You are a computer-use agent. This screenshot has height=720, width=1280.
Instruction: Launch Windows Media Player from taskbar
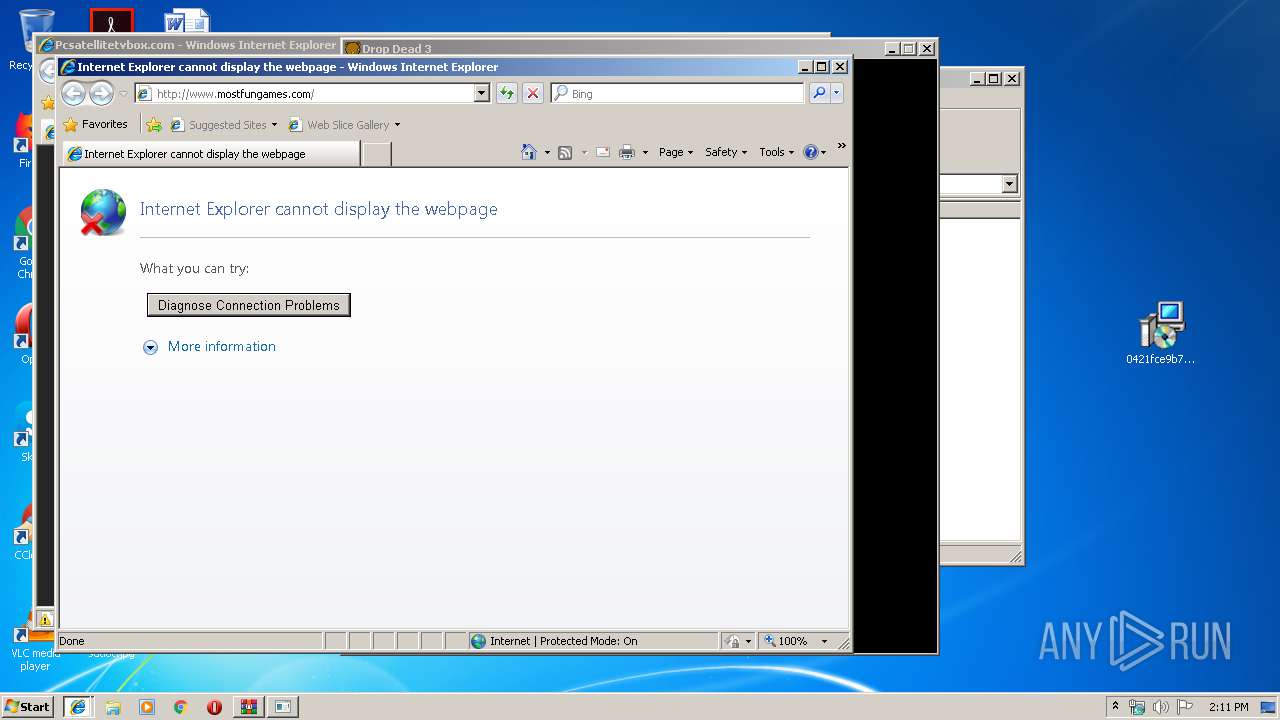click(x=147, y=706)
